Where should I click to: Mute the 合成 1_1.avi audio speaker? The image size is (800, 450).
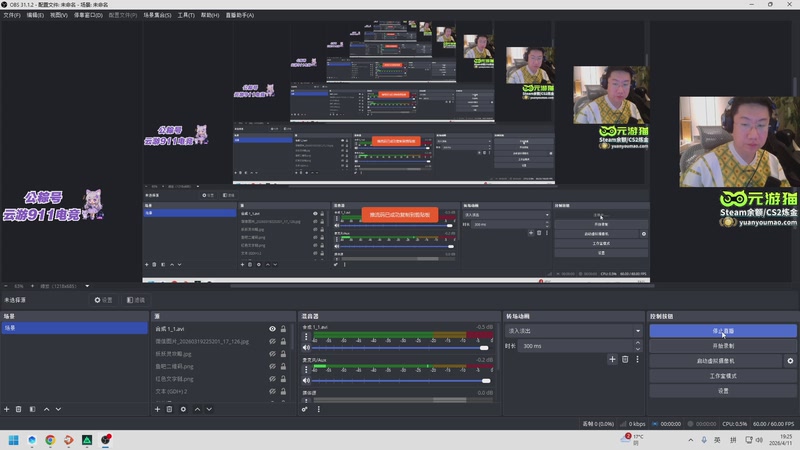coord(306,347)
